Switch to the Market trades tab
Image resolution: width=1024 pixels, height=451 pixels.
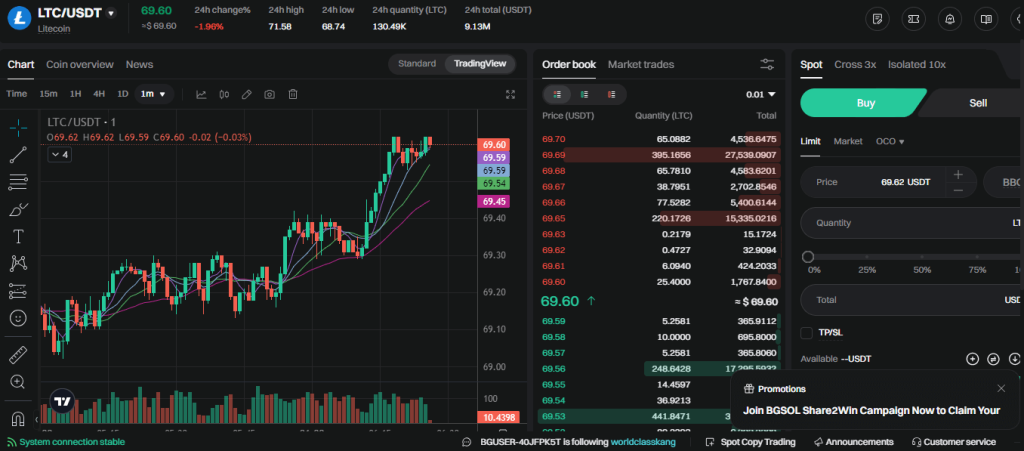pos(641,64)
